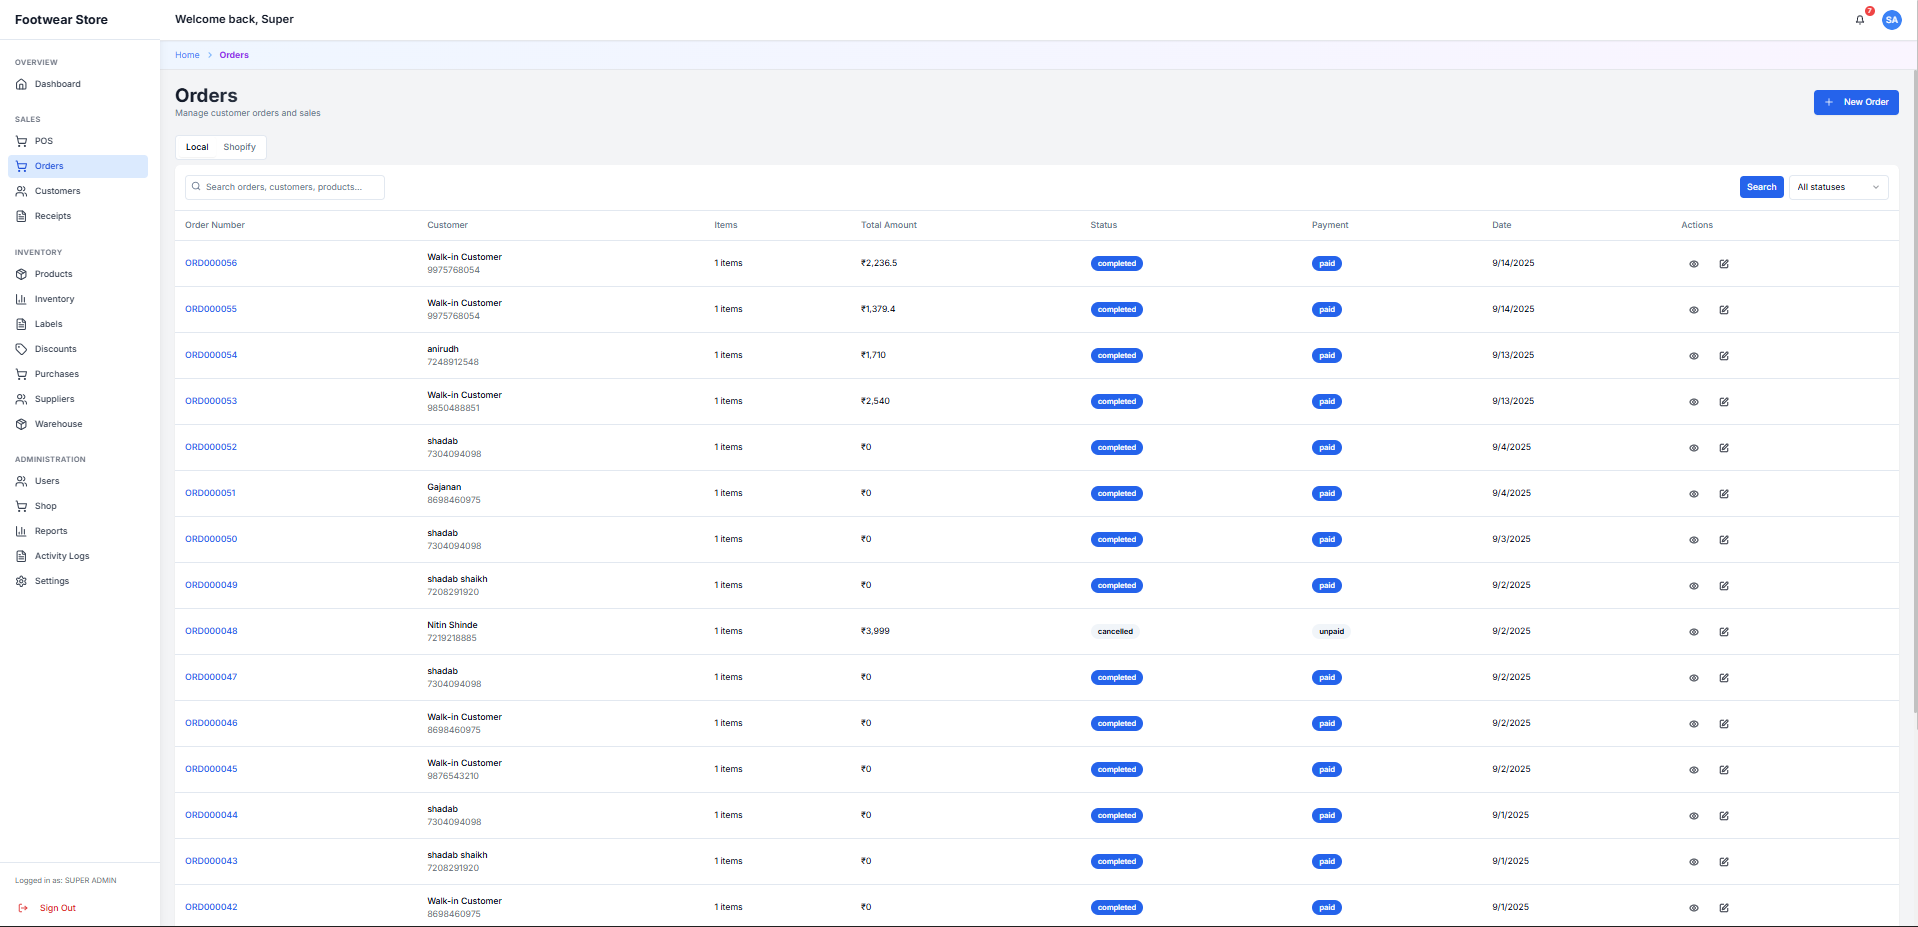Image resolution: width=1918 pixels, height=927 pixels.
Task: View order ORD000045 eye icon
Action: [1694, 770]
